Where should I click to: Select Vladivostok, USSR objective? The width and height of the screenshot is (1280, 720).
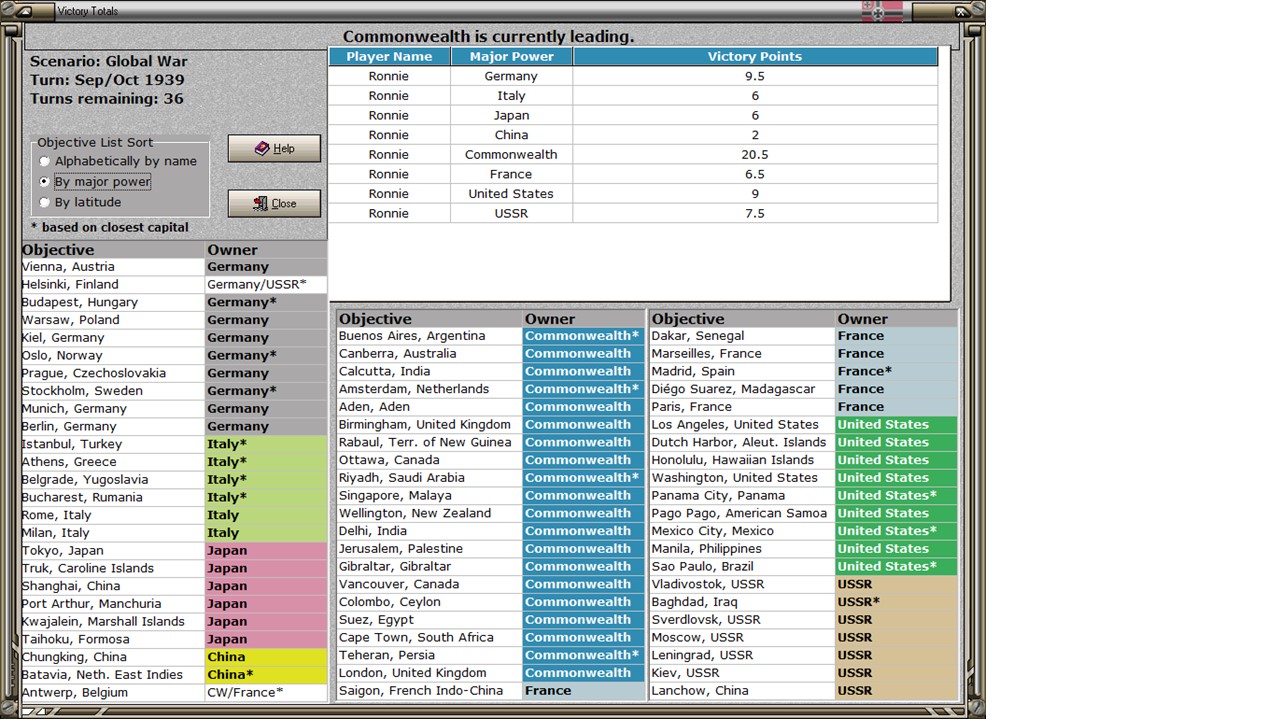(742, 584)
